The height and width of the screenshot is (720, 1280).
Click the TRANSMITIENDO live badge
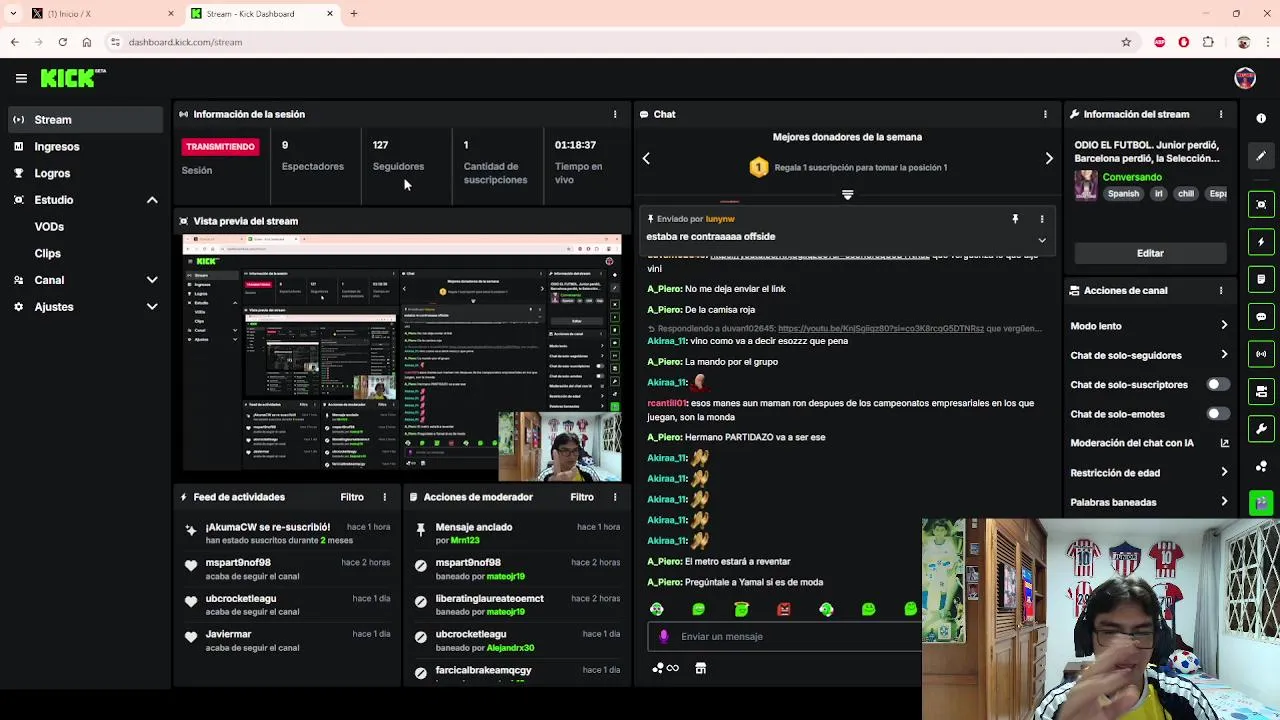[220, 147]
